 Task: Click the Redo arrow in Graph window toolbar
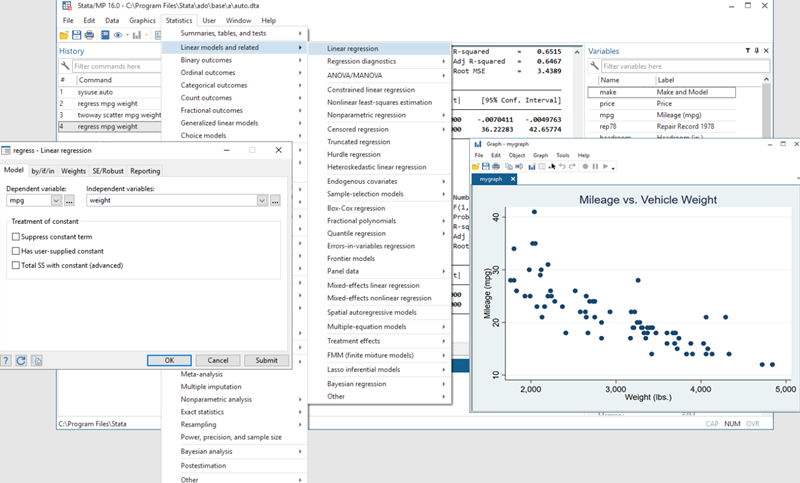pyautogui.click(x=572, y=166)
